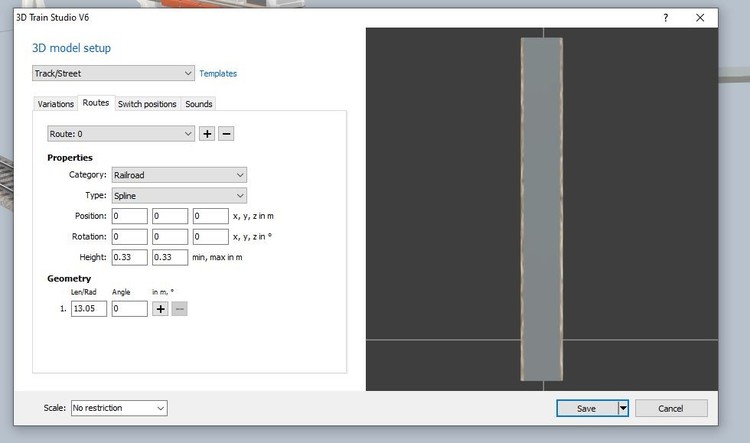
Task: Click the Save button
Action: click(587, 408)
